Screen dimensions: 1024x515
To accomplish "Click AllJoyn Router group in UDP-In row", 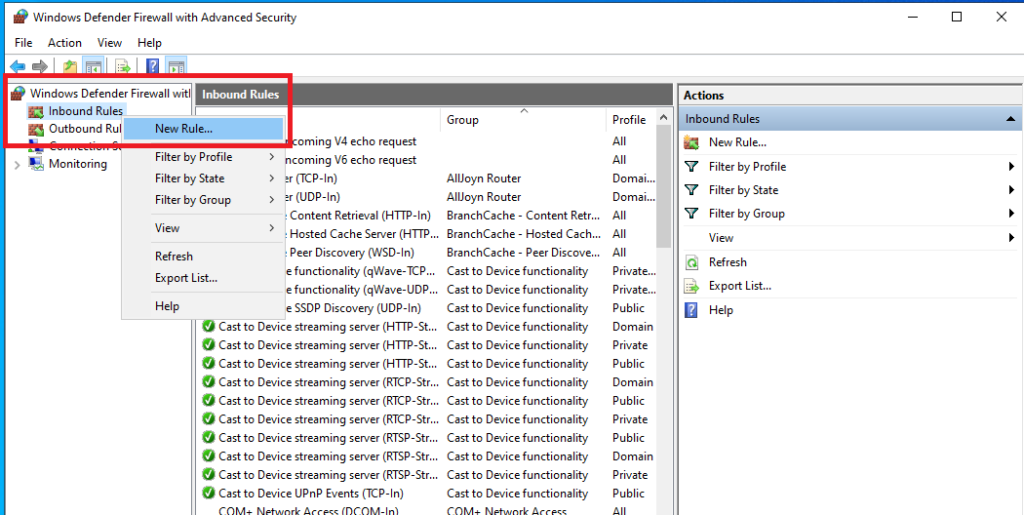I will tap(484, 196).
